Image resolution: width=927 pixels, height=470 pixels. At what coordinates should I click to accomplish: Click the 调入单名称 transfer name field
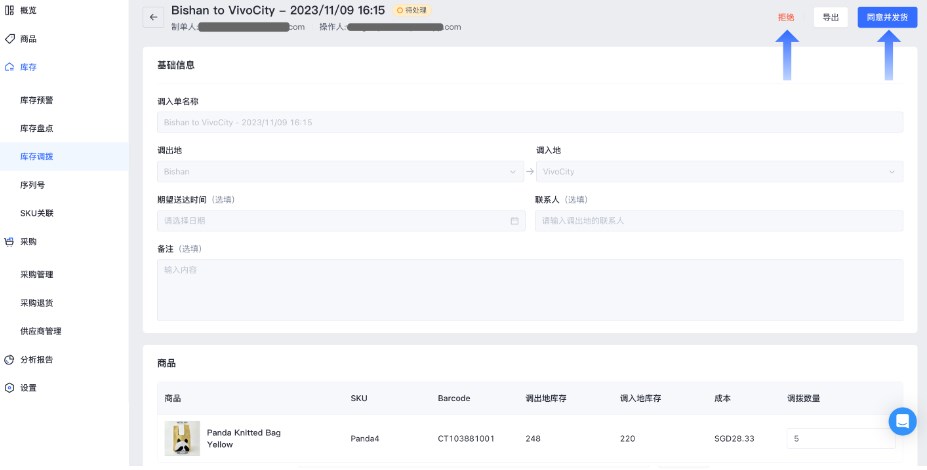point(530,122)
